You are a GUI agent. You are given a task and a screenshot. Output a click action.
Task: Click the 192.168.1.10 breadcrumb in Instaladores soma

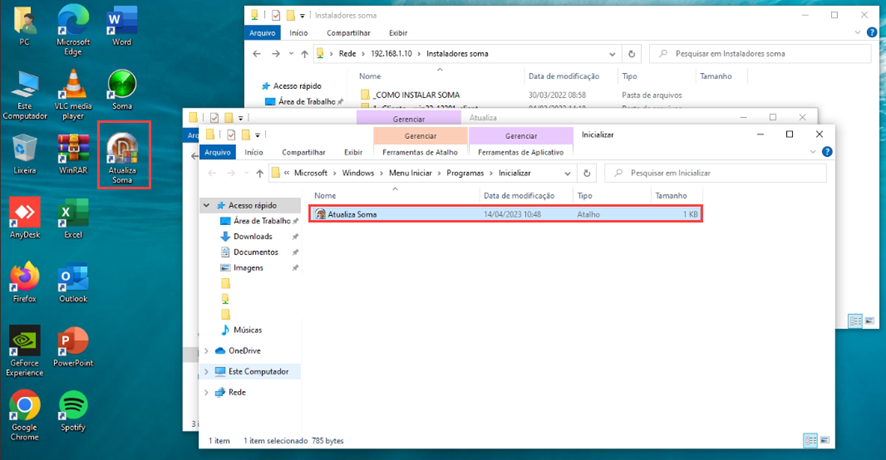[x=392, y=54]
